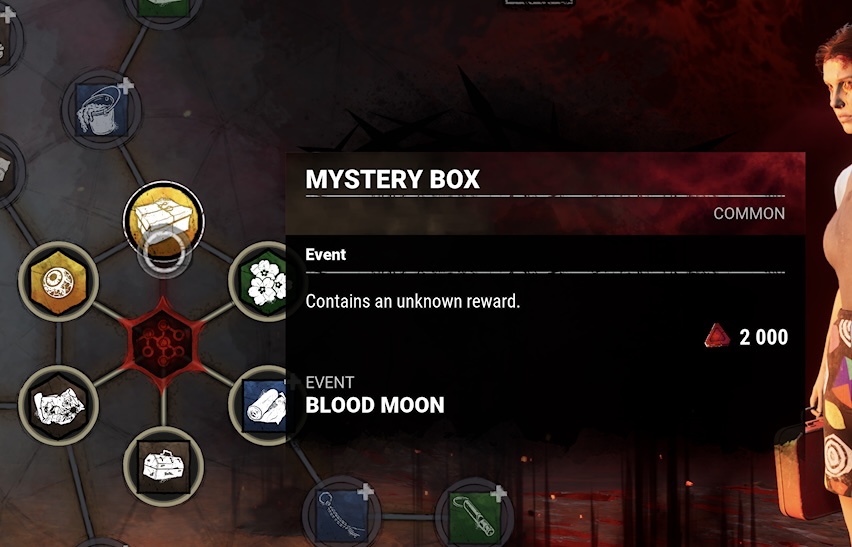The image size is (852, 547).
Task: Click the red bloodweb center node
Action: click(x=162, y=341)
